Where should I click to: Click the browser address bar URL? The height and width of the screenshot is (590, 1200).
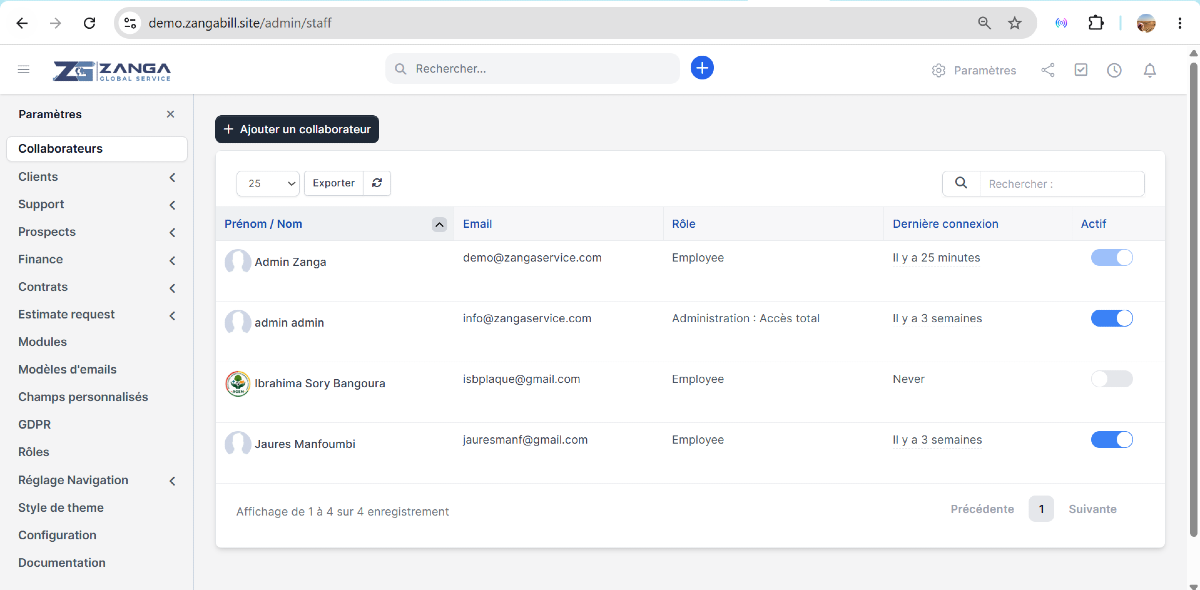[240, 22]
